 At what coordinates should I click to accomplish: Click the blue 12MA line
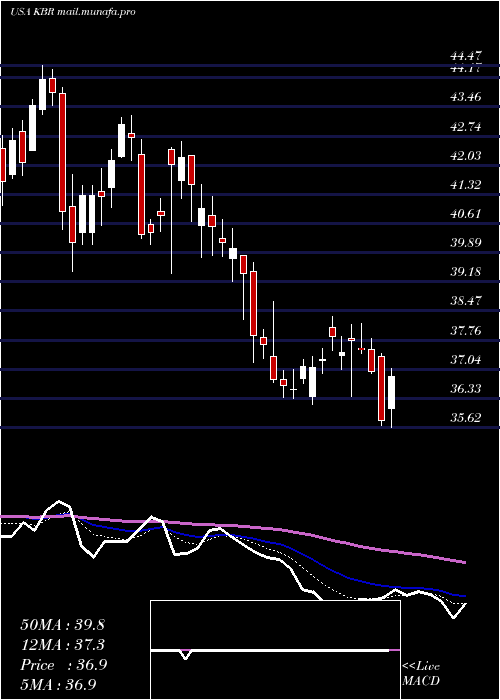(312, 558)
